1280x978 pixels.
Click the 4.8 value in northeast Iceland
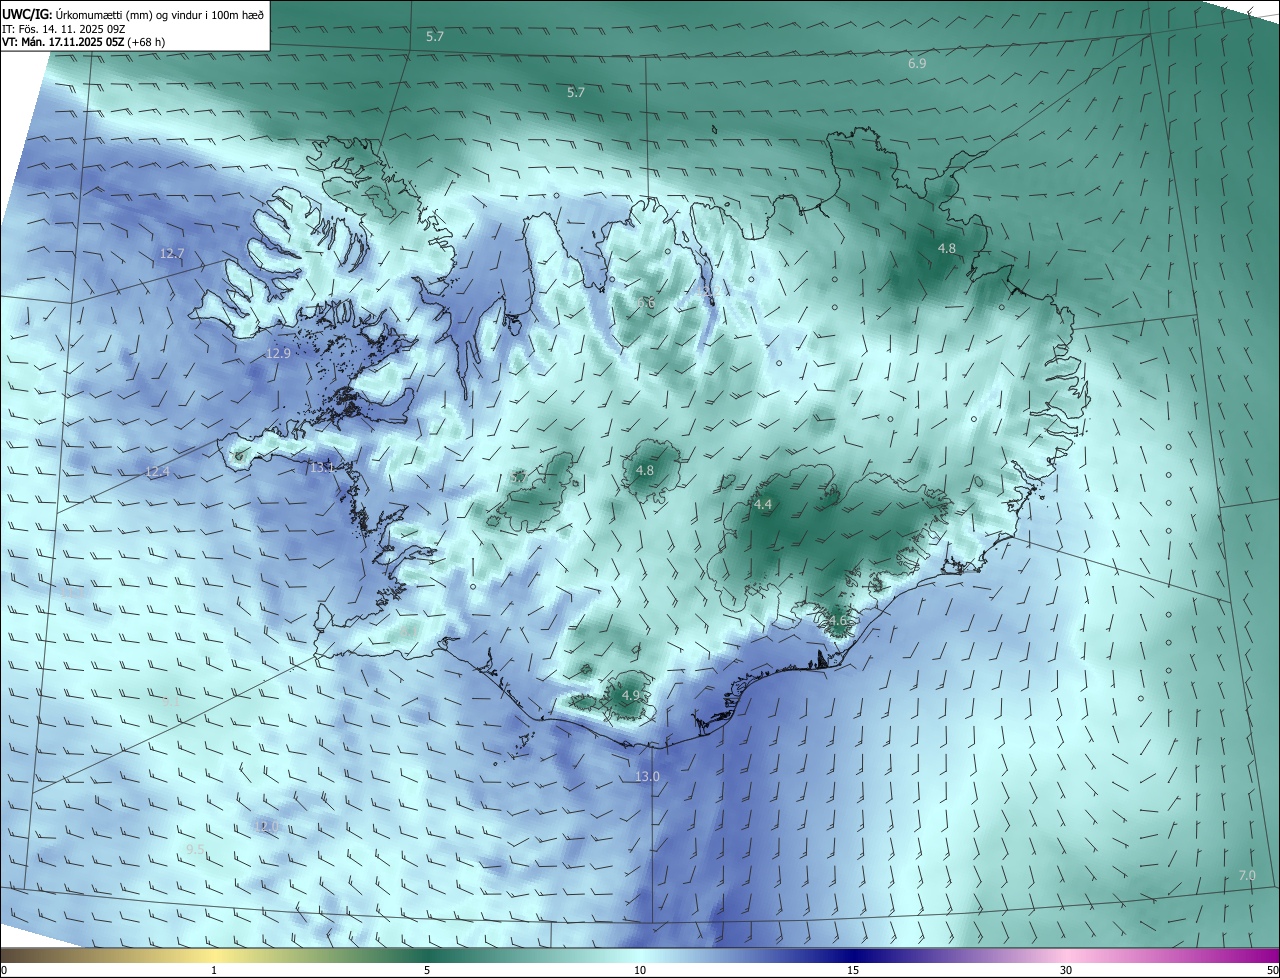pos(946,248)
